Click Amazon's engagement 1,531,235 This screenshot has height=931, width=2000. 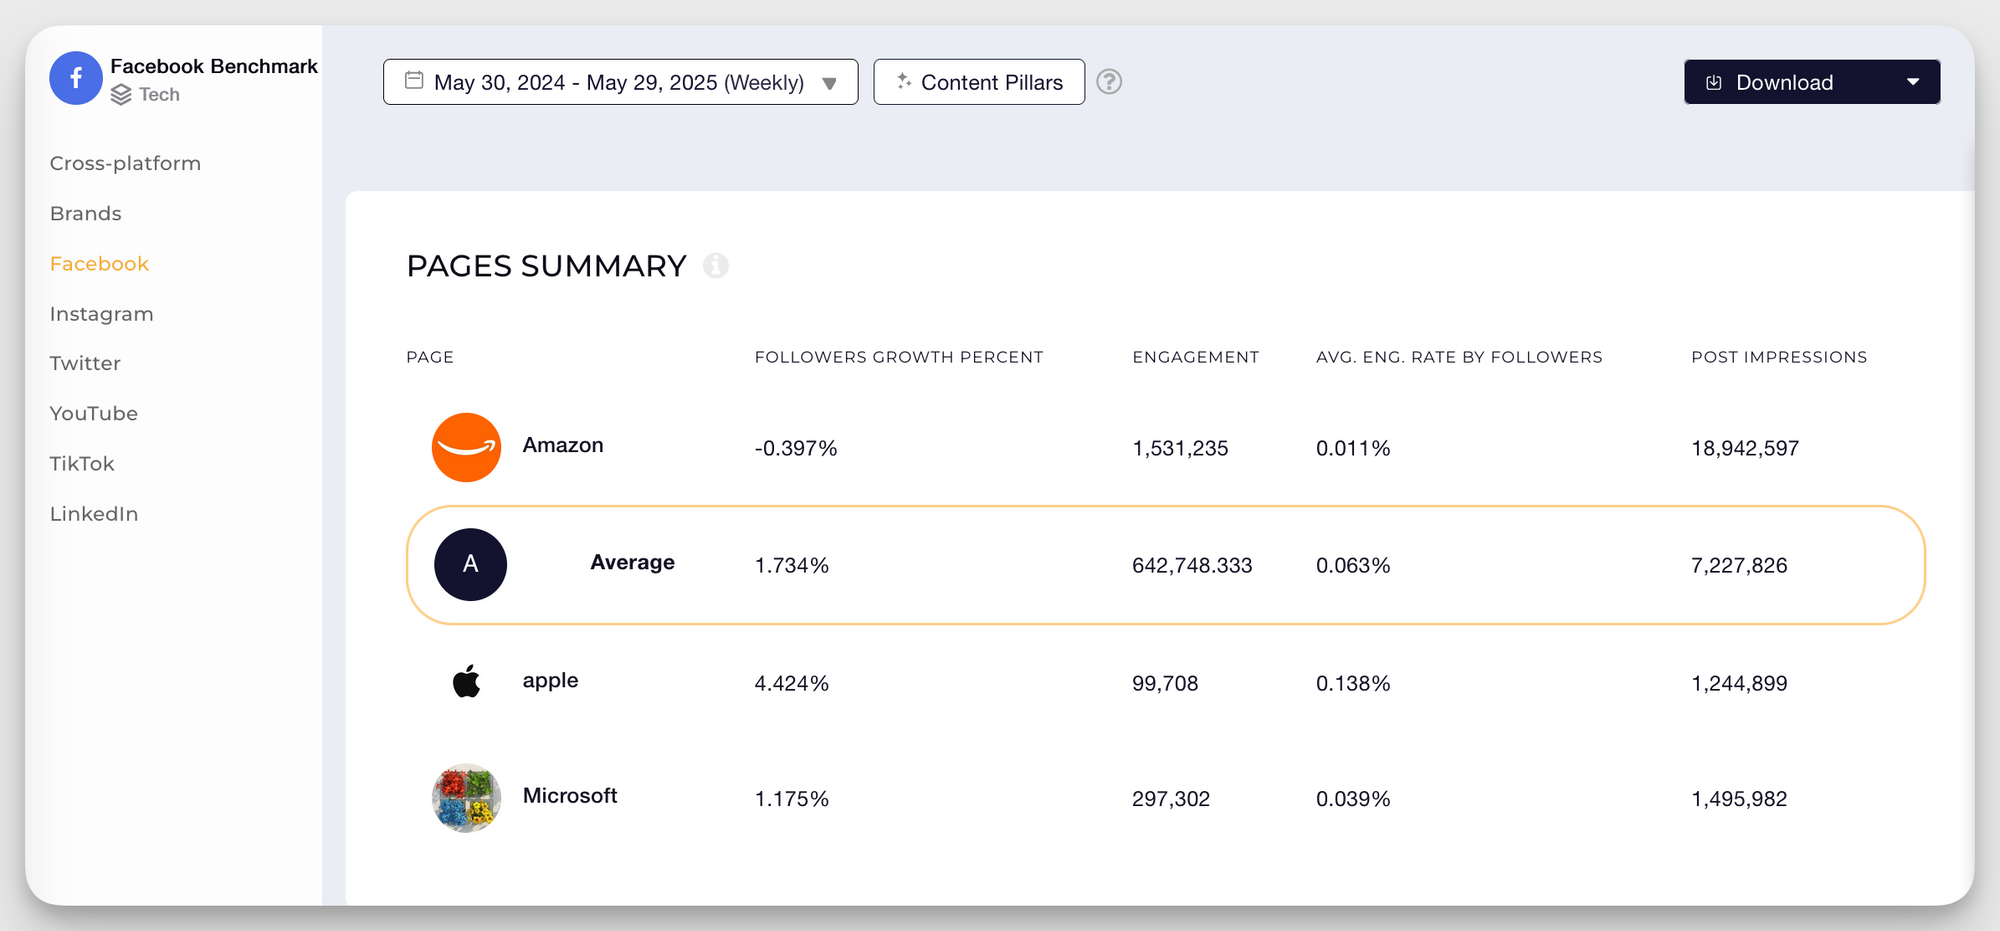pos(1180,448)
